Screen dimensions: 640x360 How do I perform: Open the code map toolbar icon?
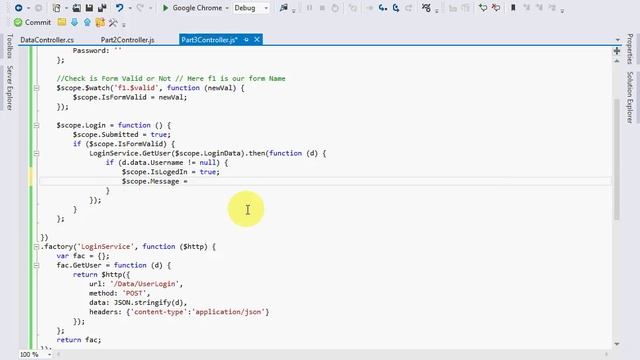(426, 8)
